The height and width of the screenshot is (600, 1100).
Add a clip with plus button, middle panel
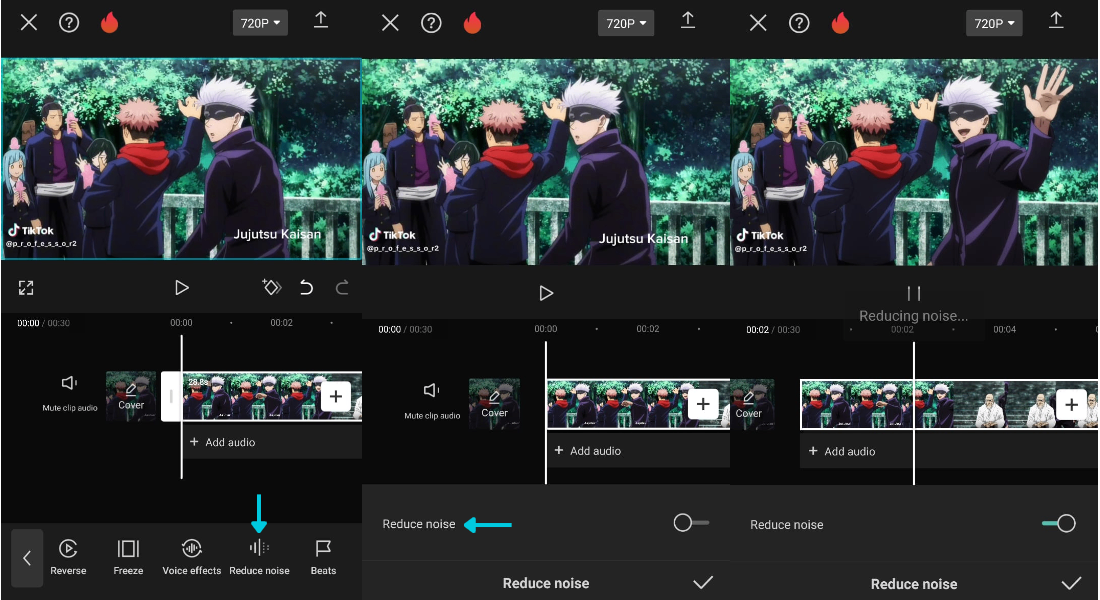pyautogui.click(x=703, y=404)
